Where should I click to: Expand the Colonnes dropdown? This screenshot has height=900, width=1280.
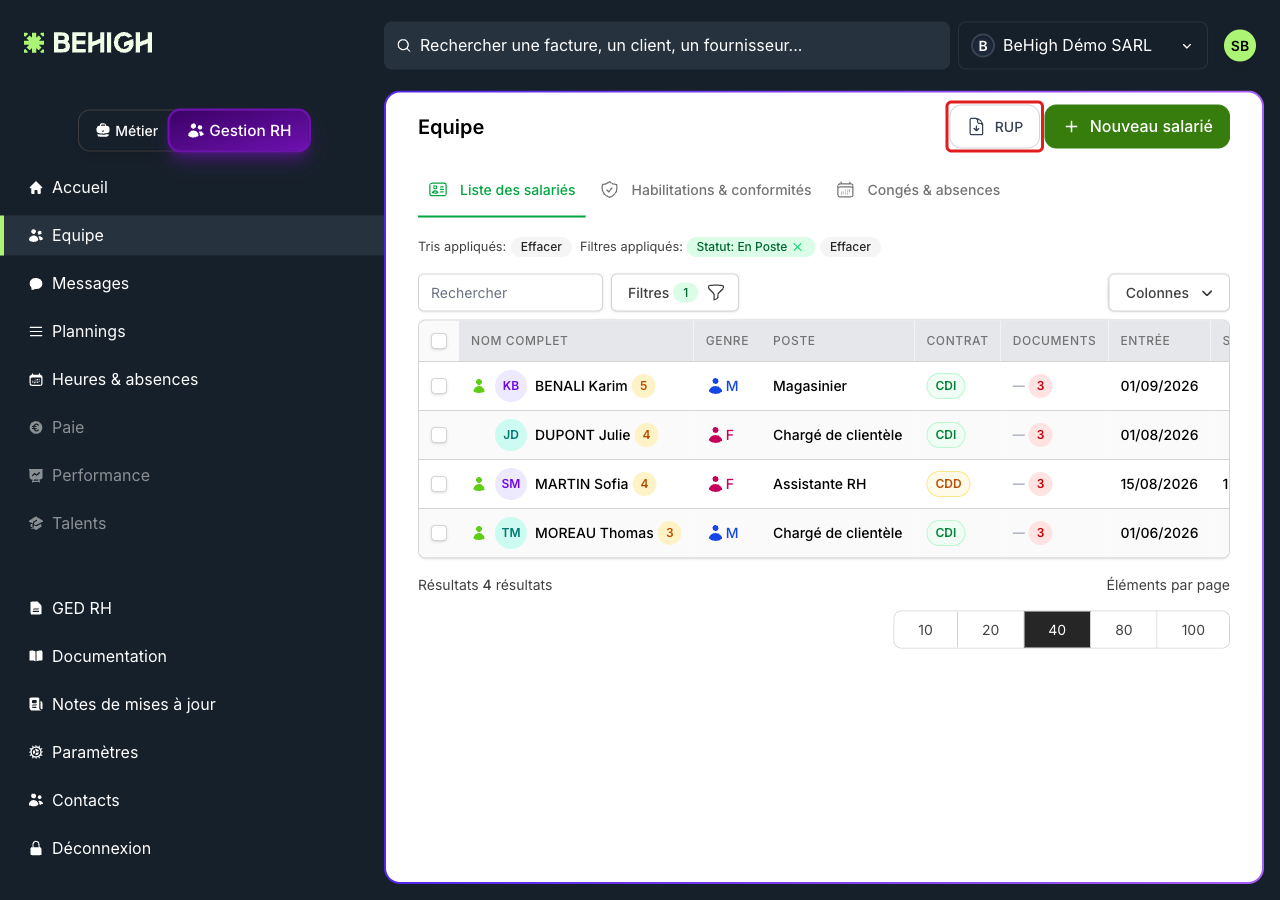[1169, 293]
